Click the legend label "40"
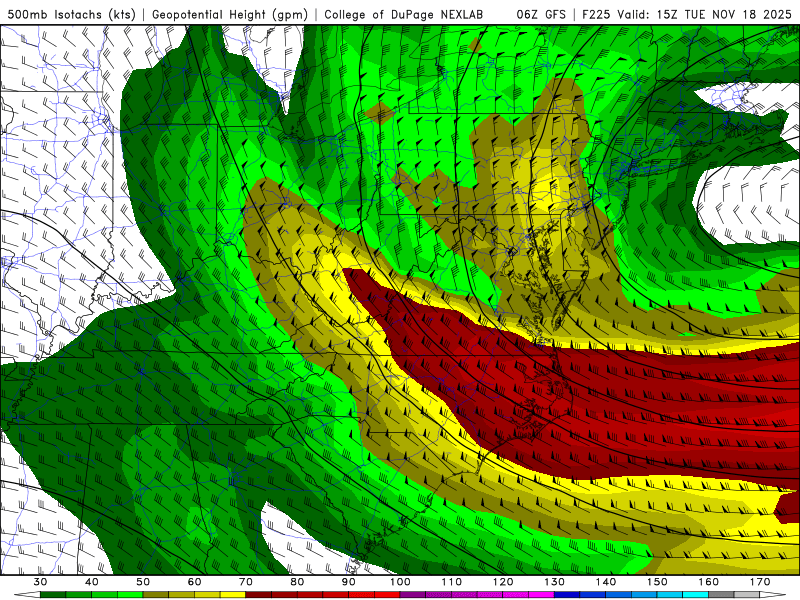 (92, 582)
